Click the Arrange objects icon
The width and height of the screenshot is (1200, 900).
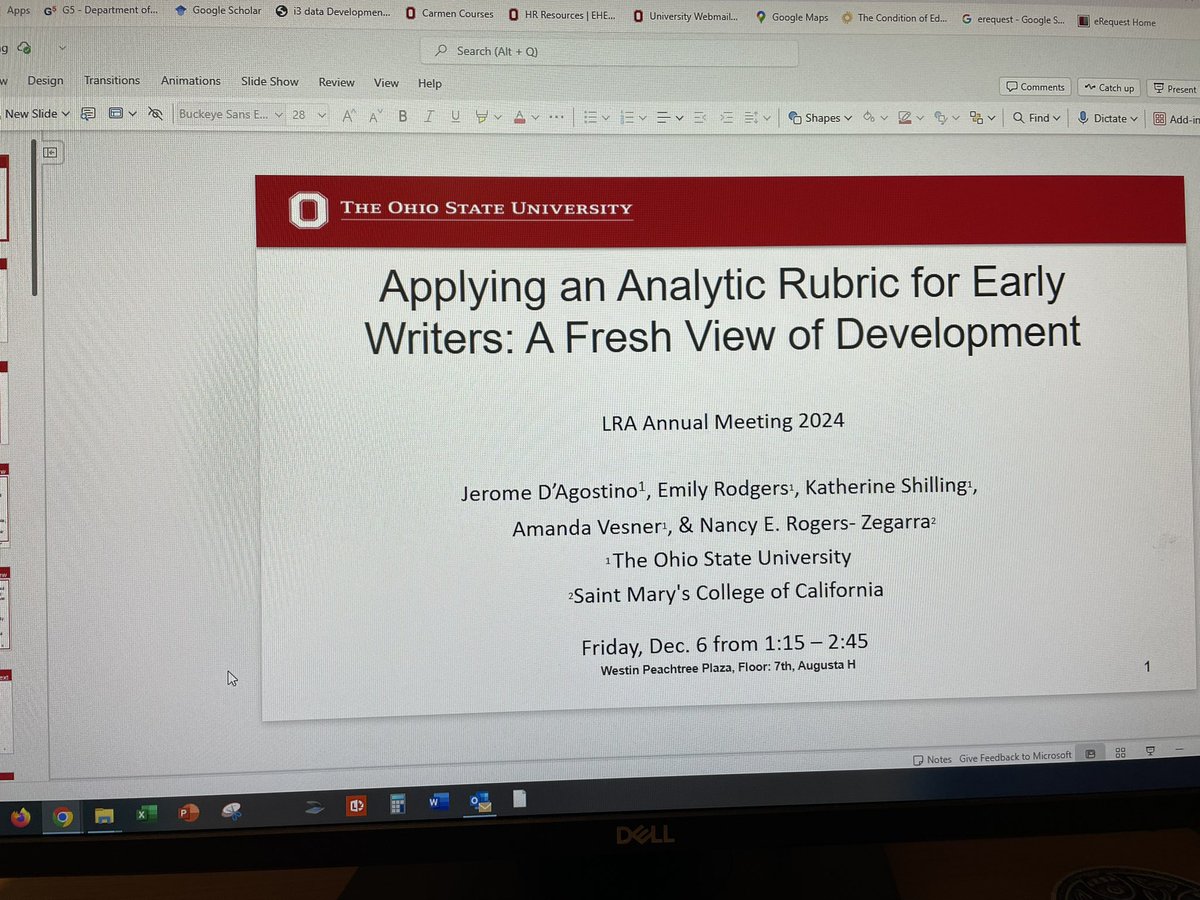click(975, 117)
